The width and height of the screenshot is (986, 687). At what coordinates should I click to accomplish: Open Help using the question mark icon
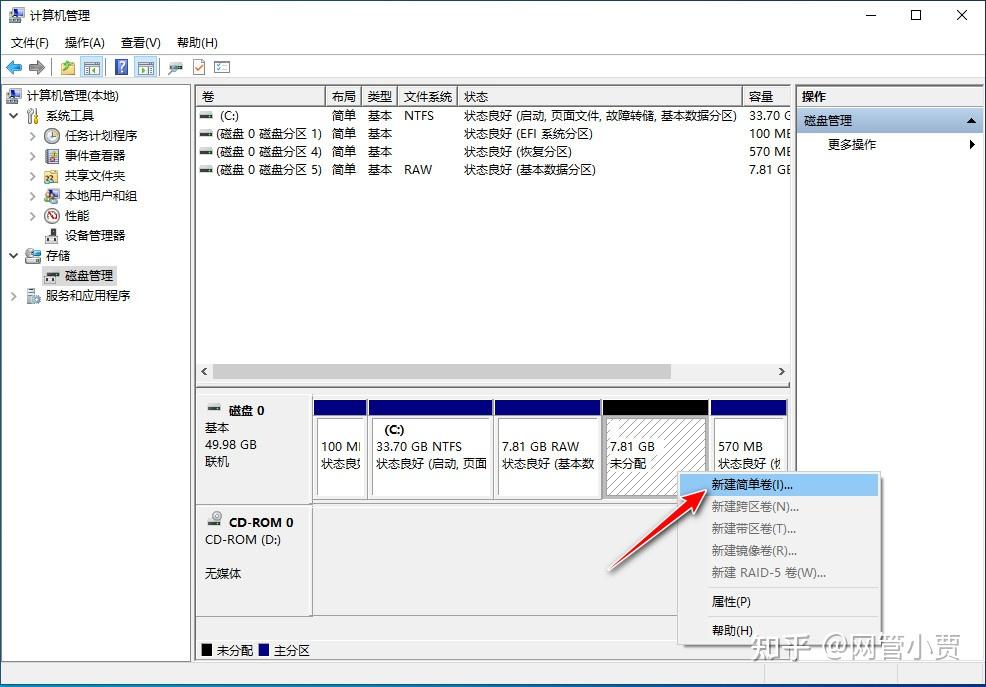coord(121,67)
